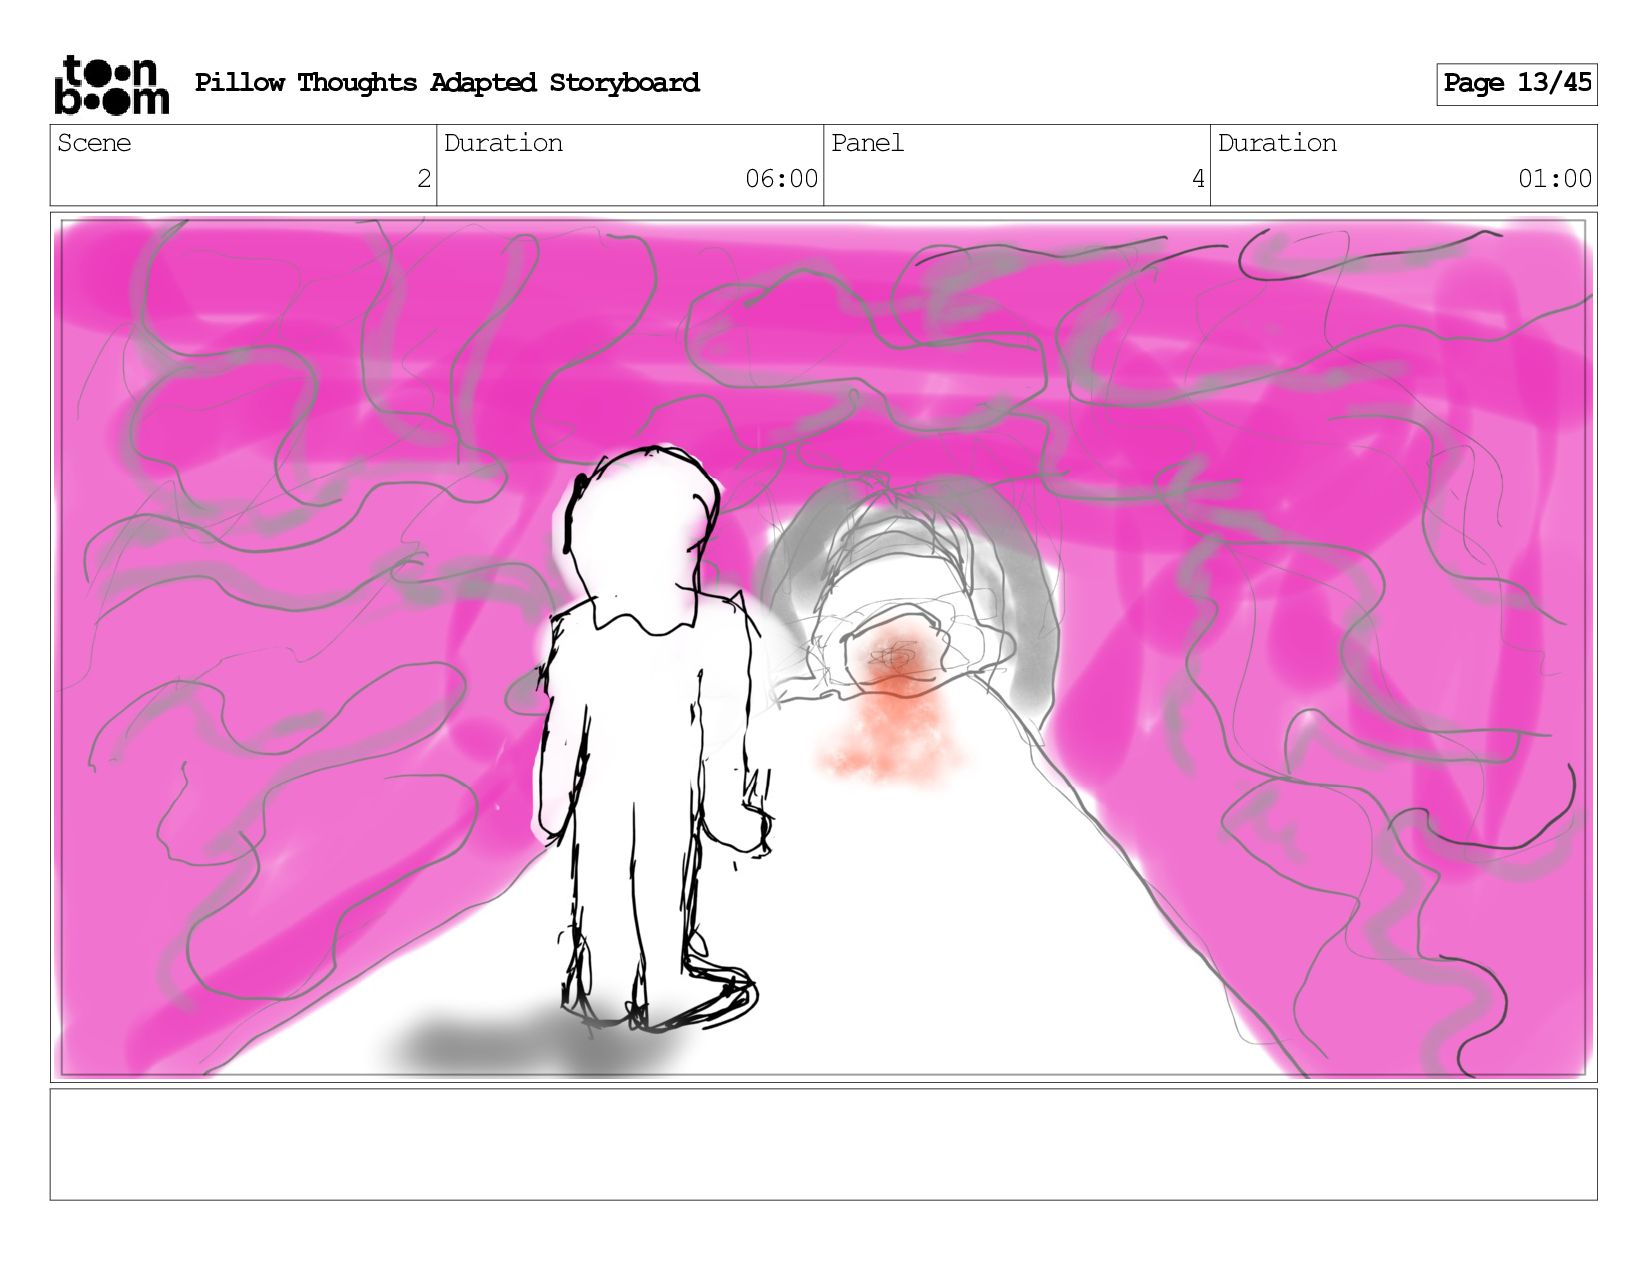Click the panel duration value 01:00

coord(1555,179)
